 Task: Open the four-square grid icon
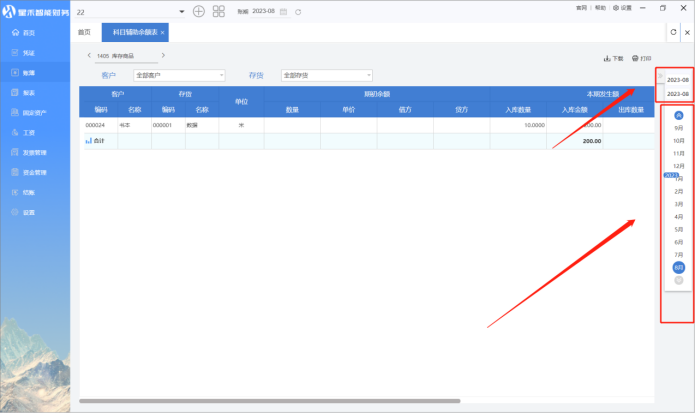tap(219, 11)
